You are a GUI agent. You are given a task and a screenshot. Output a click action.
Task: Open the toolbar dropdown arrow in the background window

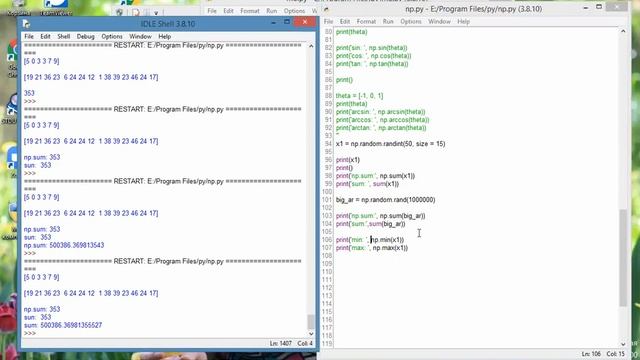[156, 13]
